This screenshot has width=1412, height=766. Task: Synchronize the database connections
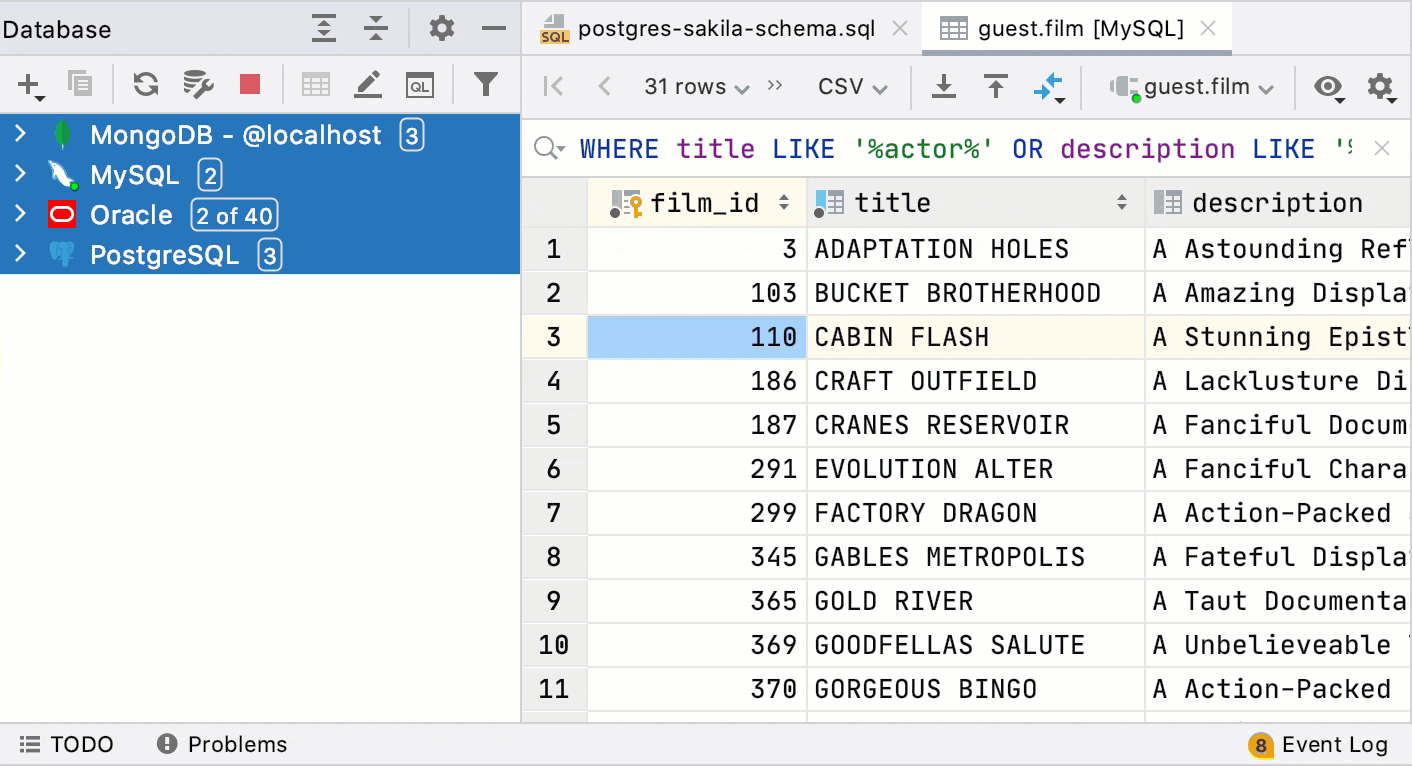click(145, 84)
